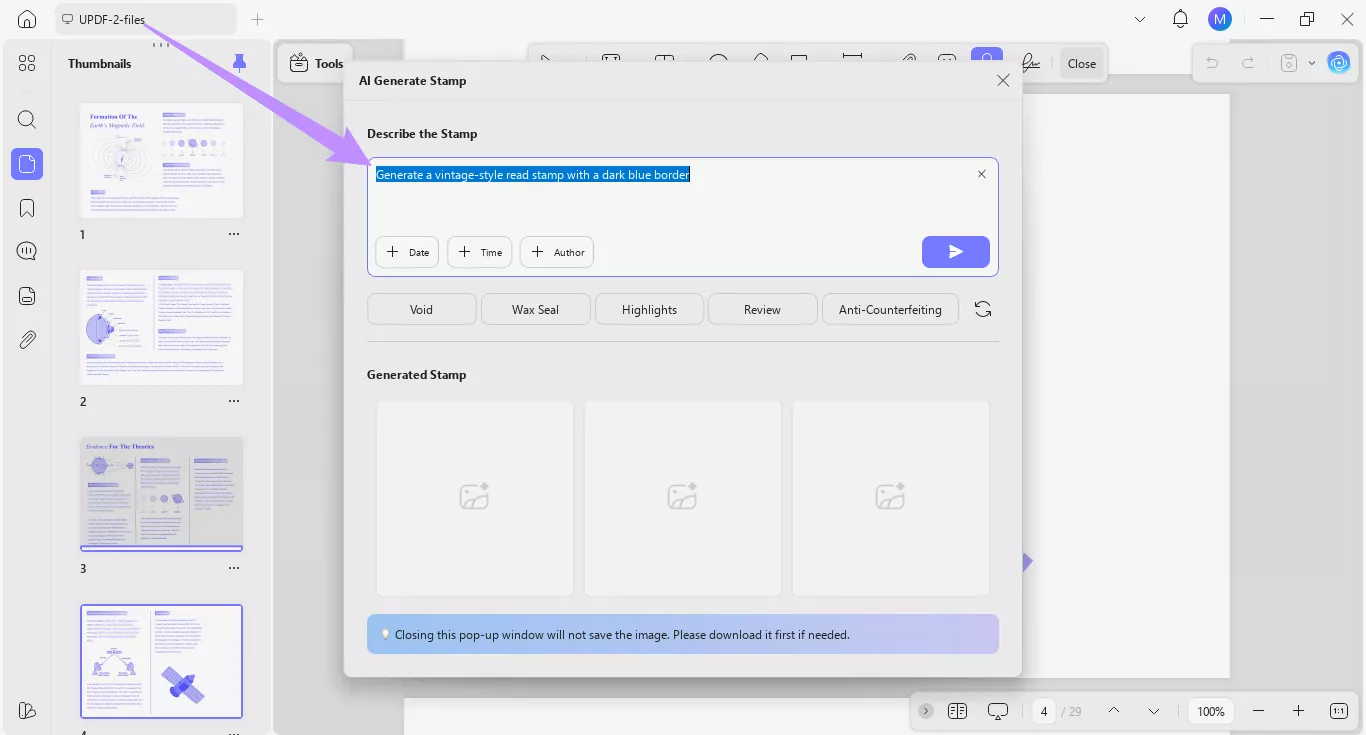The height and width of the screenshot is (735, 1366).
Task: Click the current page number field
Action: coord(1044,711)
